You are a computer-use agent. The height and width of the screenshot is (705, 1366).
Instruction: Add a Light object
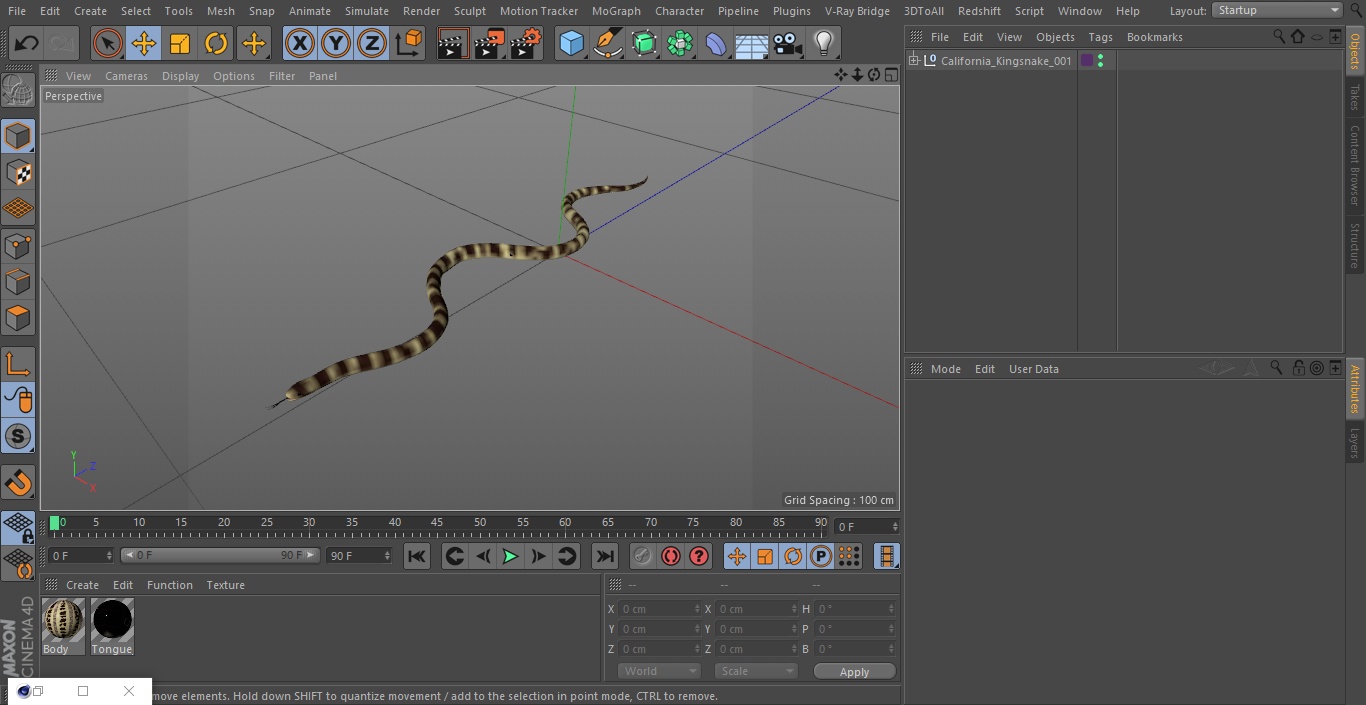tap(823, 43)
